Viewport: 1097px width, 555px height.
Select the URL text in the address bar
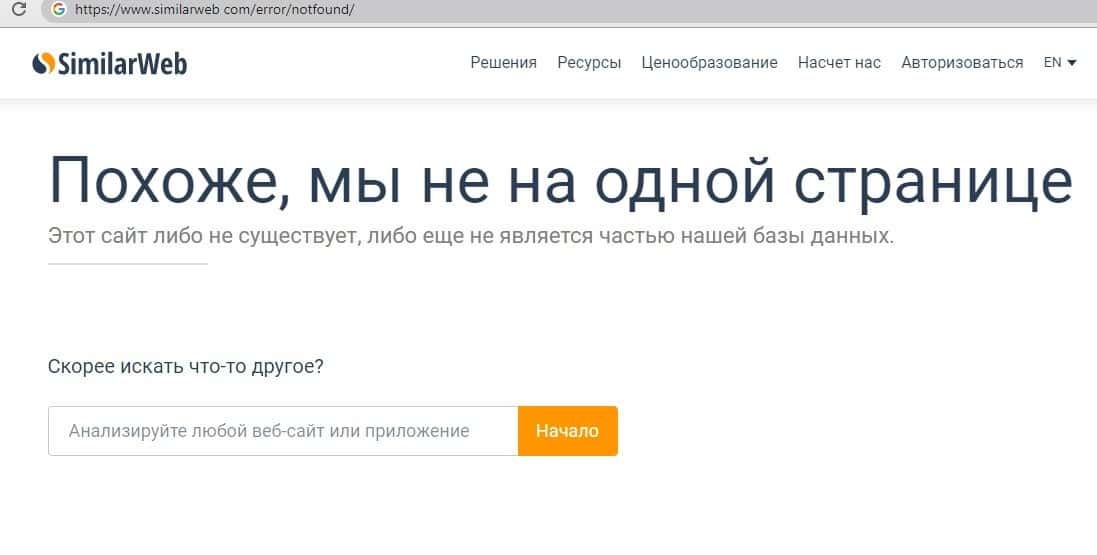(x=214, y=10)
